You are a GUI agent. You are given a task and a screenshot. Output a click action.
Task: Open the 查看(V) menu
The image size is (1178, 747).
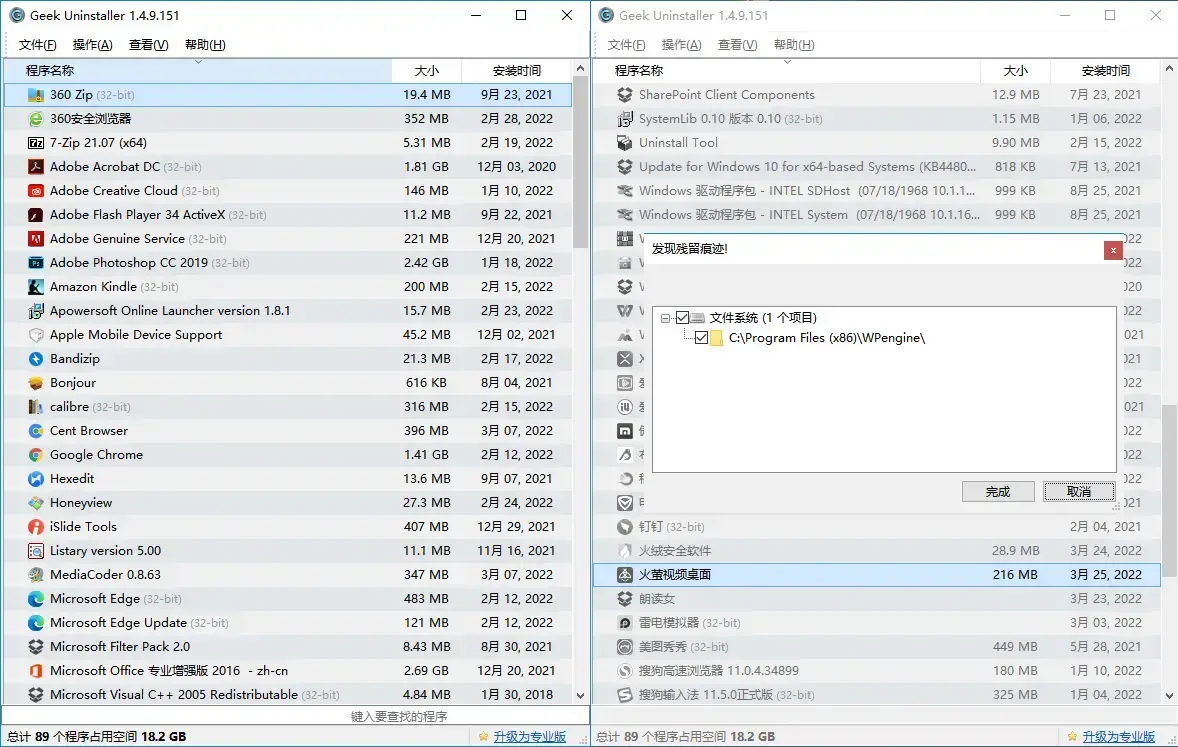click(148, 44)
